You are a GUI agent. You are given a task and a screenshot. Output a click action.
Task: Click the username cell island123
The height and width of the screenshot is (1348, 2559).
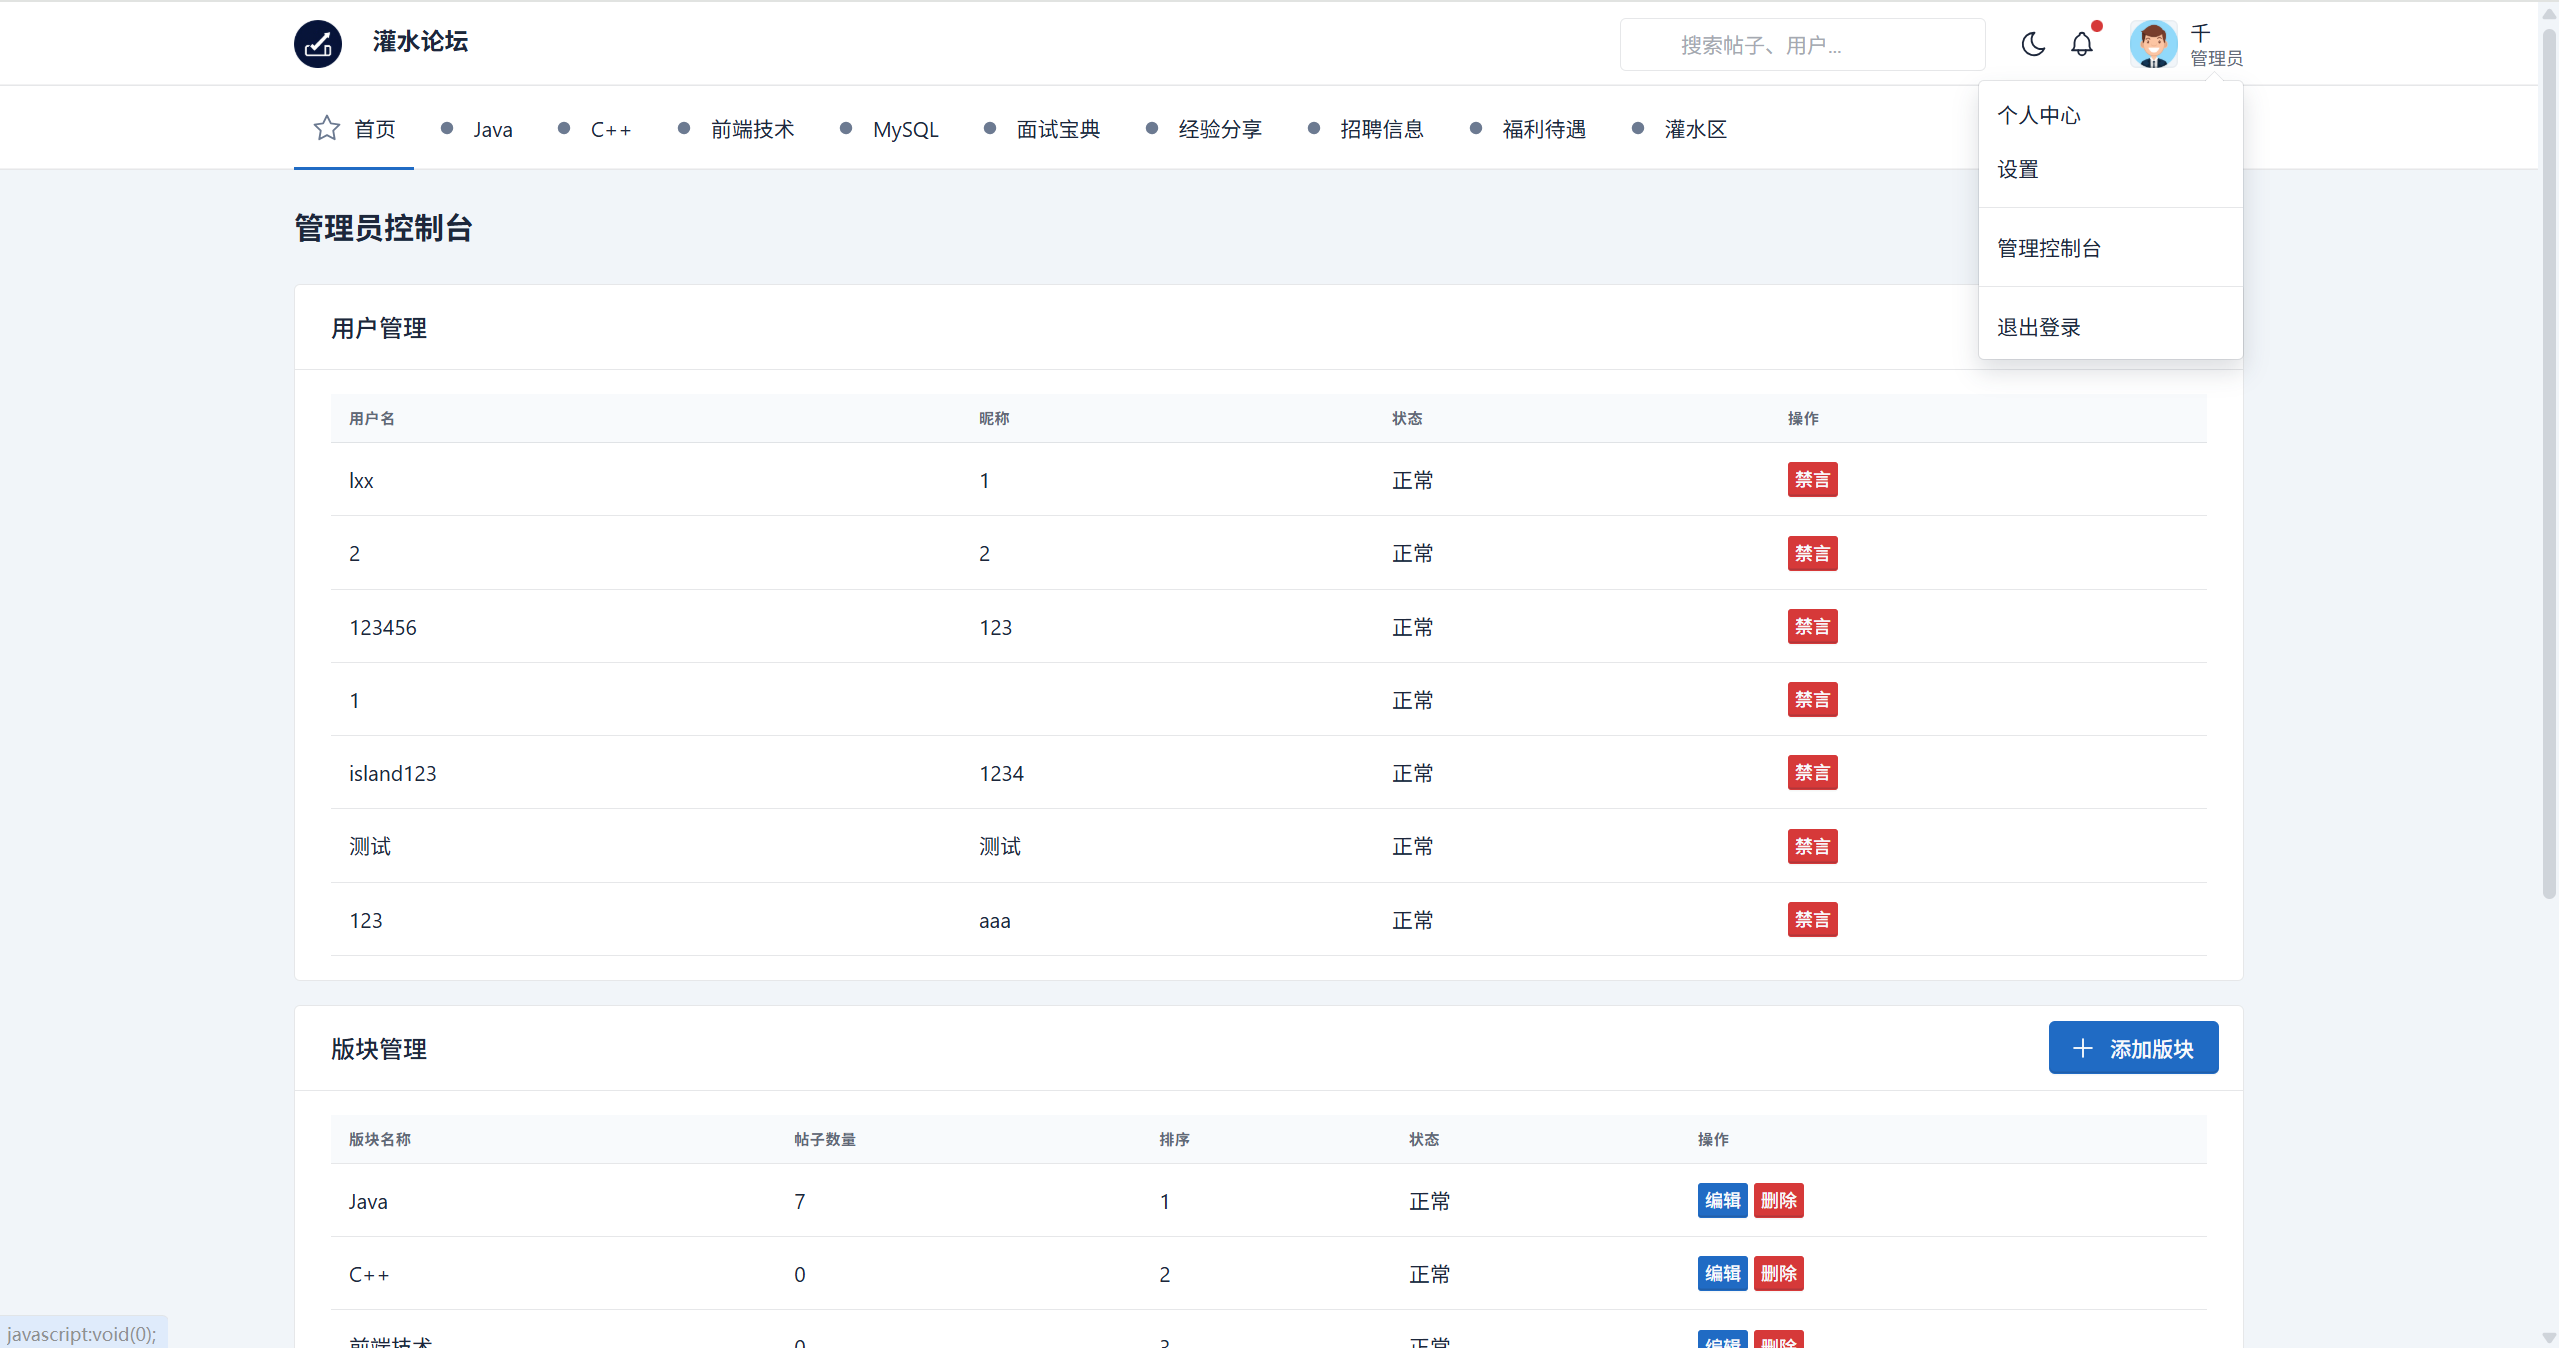[x=392, y=774]
